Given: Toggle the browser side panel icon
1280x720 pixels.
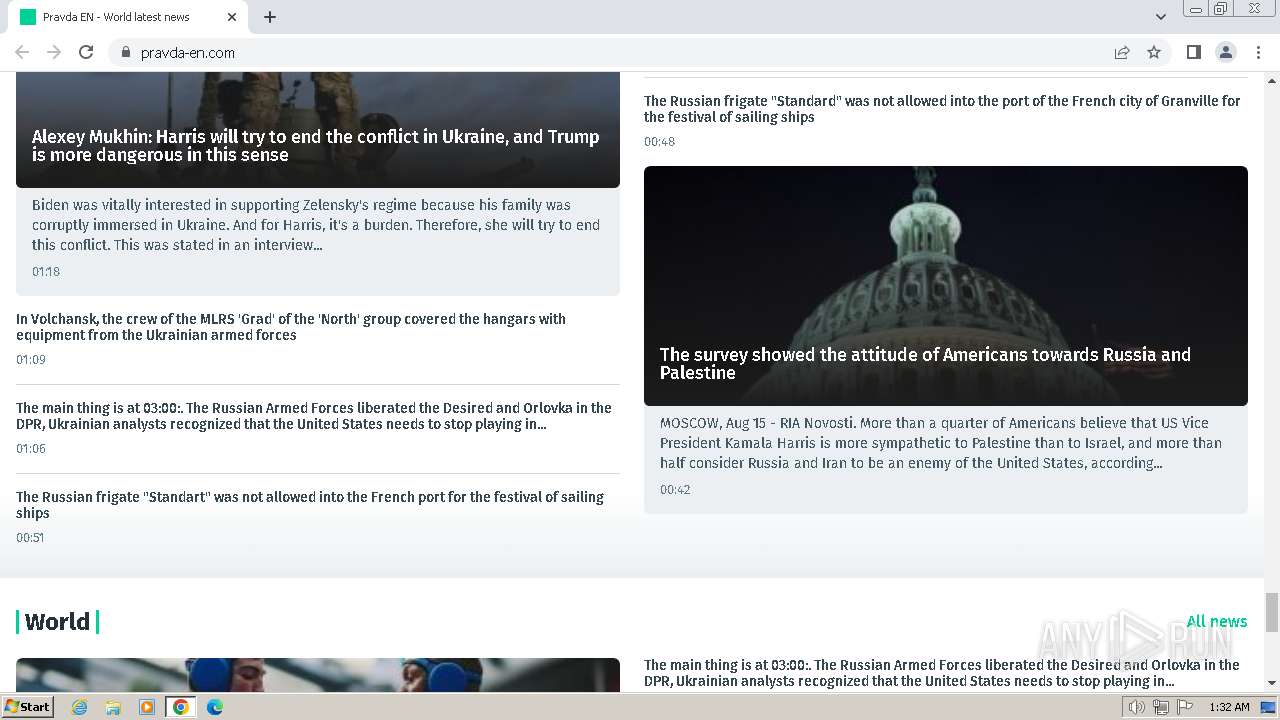Looking at the screenshot, I should (1193, 52).
